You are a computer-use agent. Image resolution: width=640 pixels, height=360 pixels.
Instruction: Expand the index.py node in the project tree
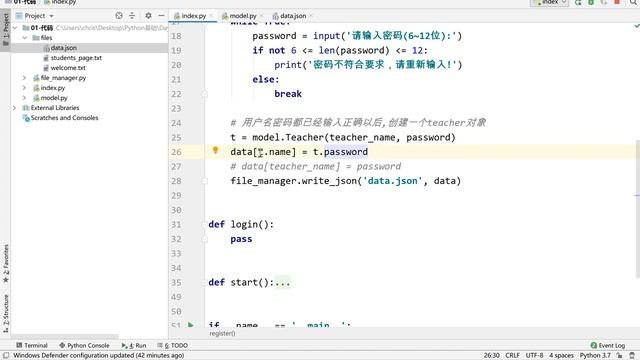24,88
